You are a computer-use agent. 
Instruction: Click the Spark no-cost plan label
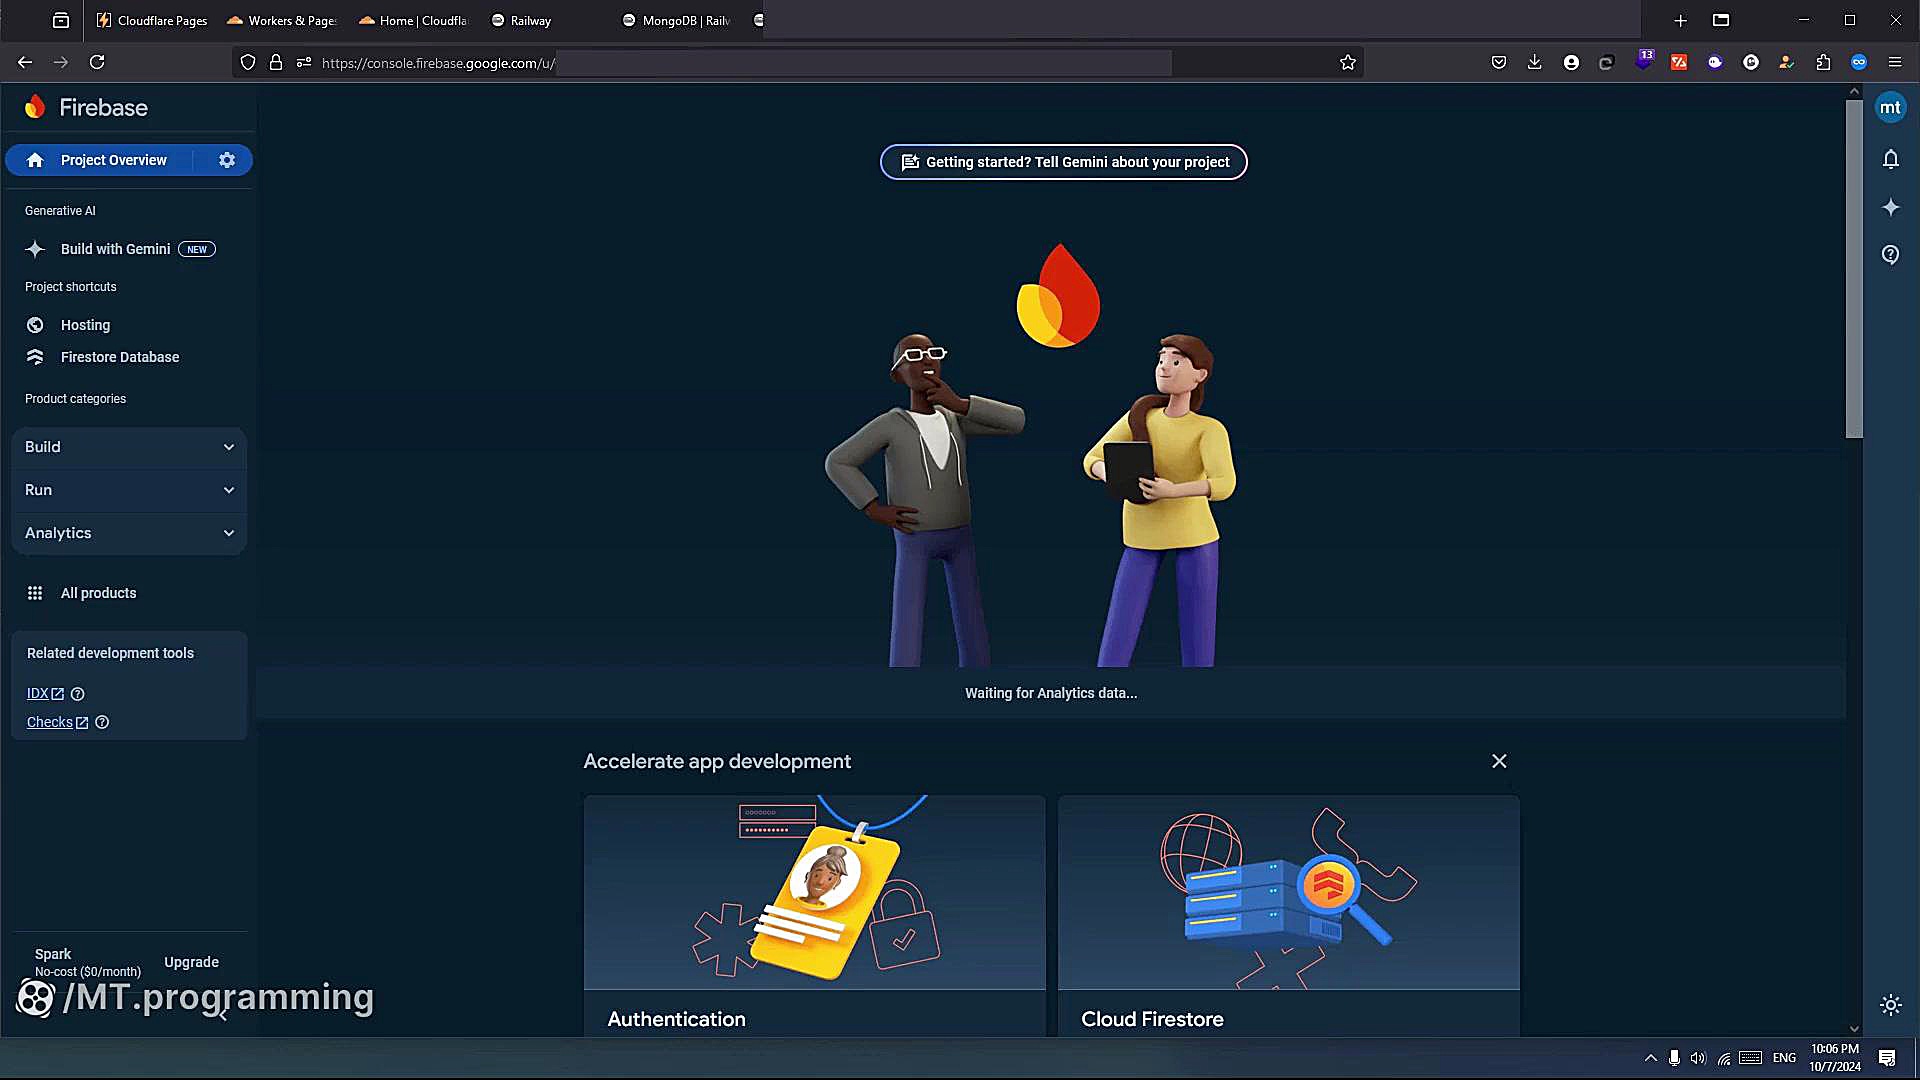pyautogui.click(x=88, y=962)
